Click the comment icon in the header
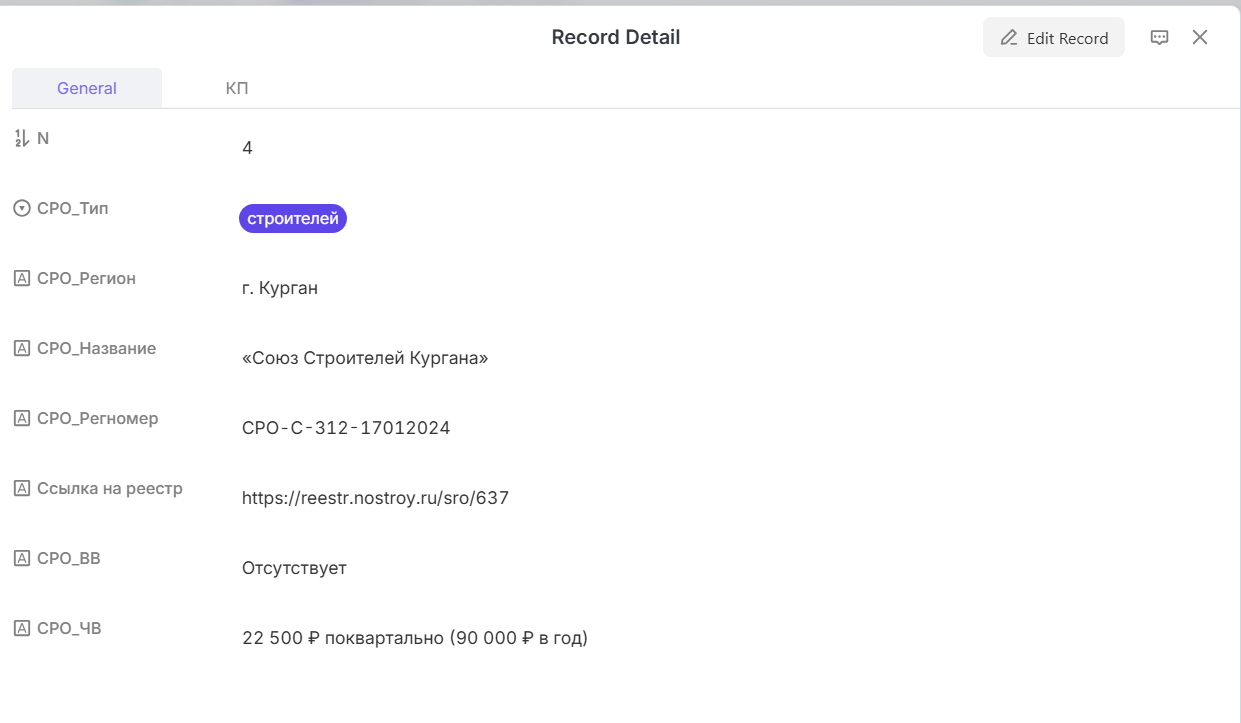 (x=1160, y=38)
